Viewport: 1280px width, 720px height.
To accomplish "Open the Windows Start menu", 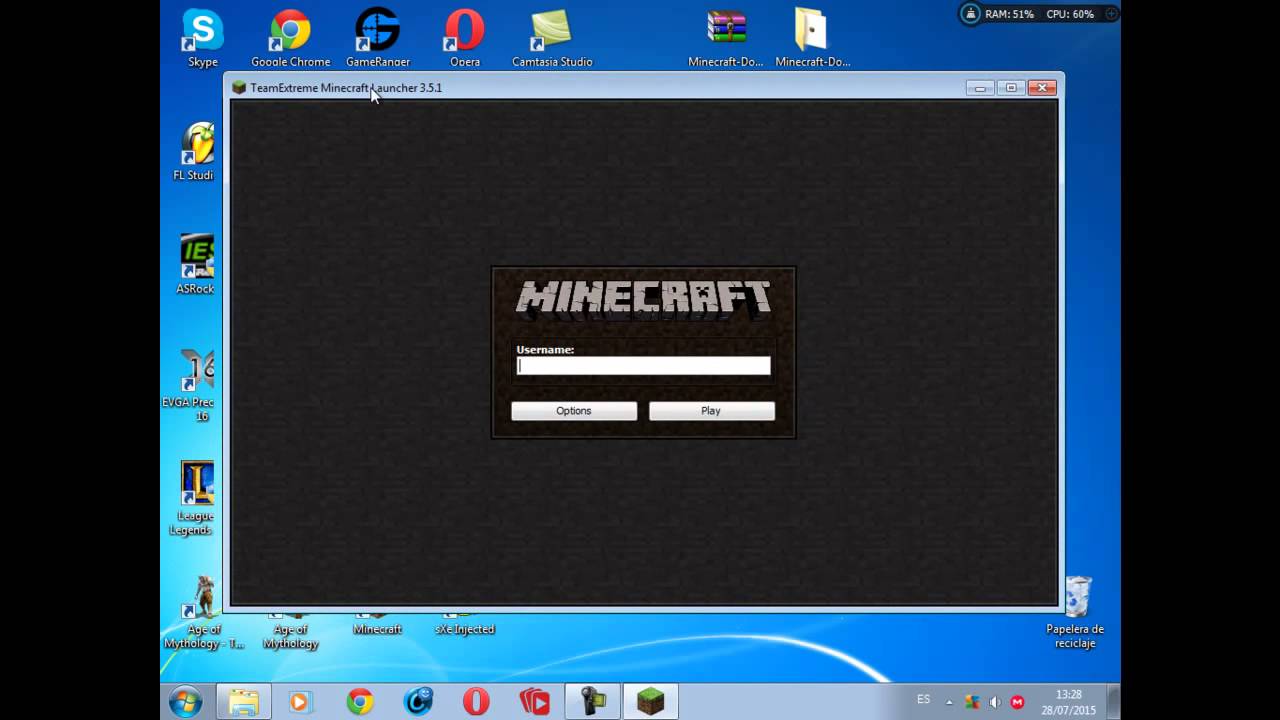I will 185,702.
